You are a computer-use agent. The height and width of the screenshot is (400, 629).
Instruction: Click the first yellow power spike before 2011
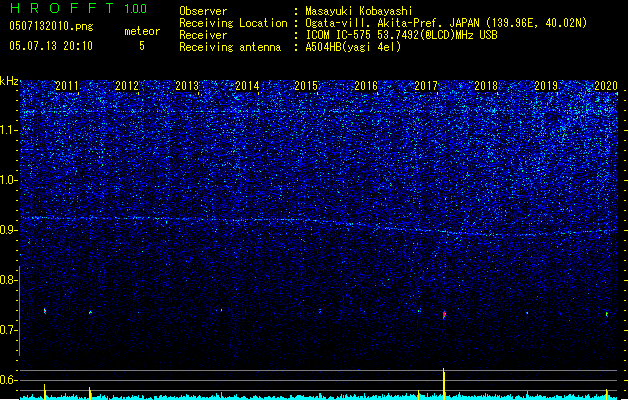pos(45,392)
